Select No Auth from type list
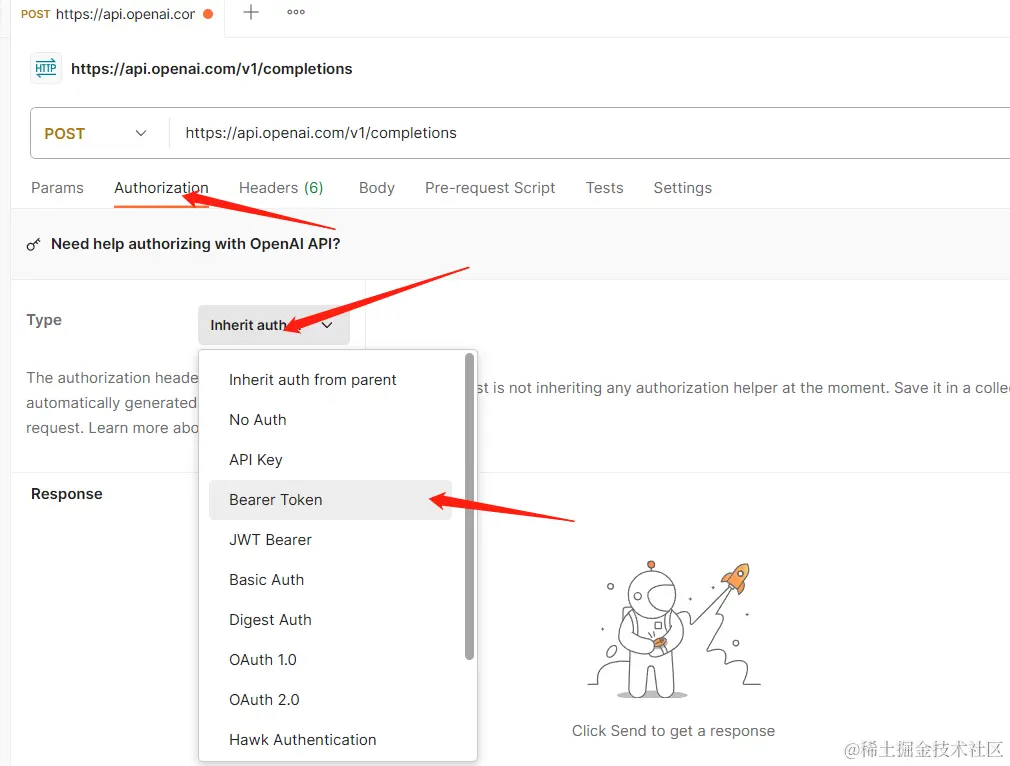This screenshot has height=766, width=1010. [x=330, y=420]
